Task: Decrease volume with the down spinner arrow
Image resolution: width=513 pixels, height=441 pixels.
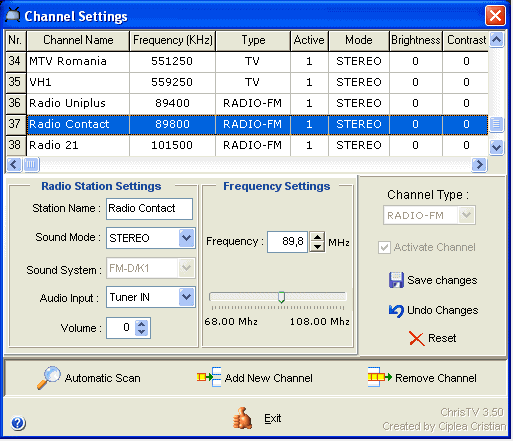Action: (142, 332)
